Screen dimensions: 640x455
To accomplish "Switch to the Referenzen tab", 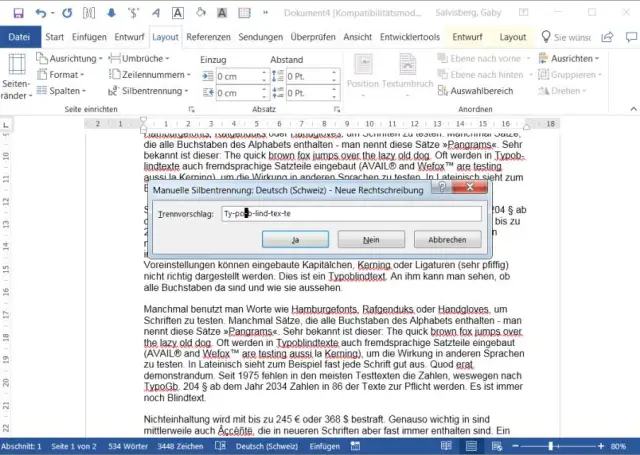I will click(208, 37).
